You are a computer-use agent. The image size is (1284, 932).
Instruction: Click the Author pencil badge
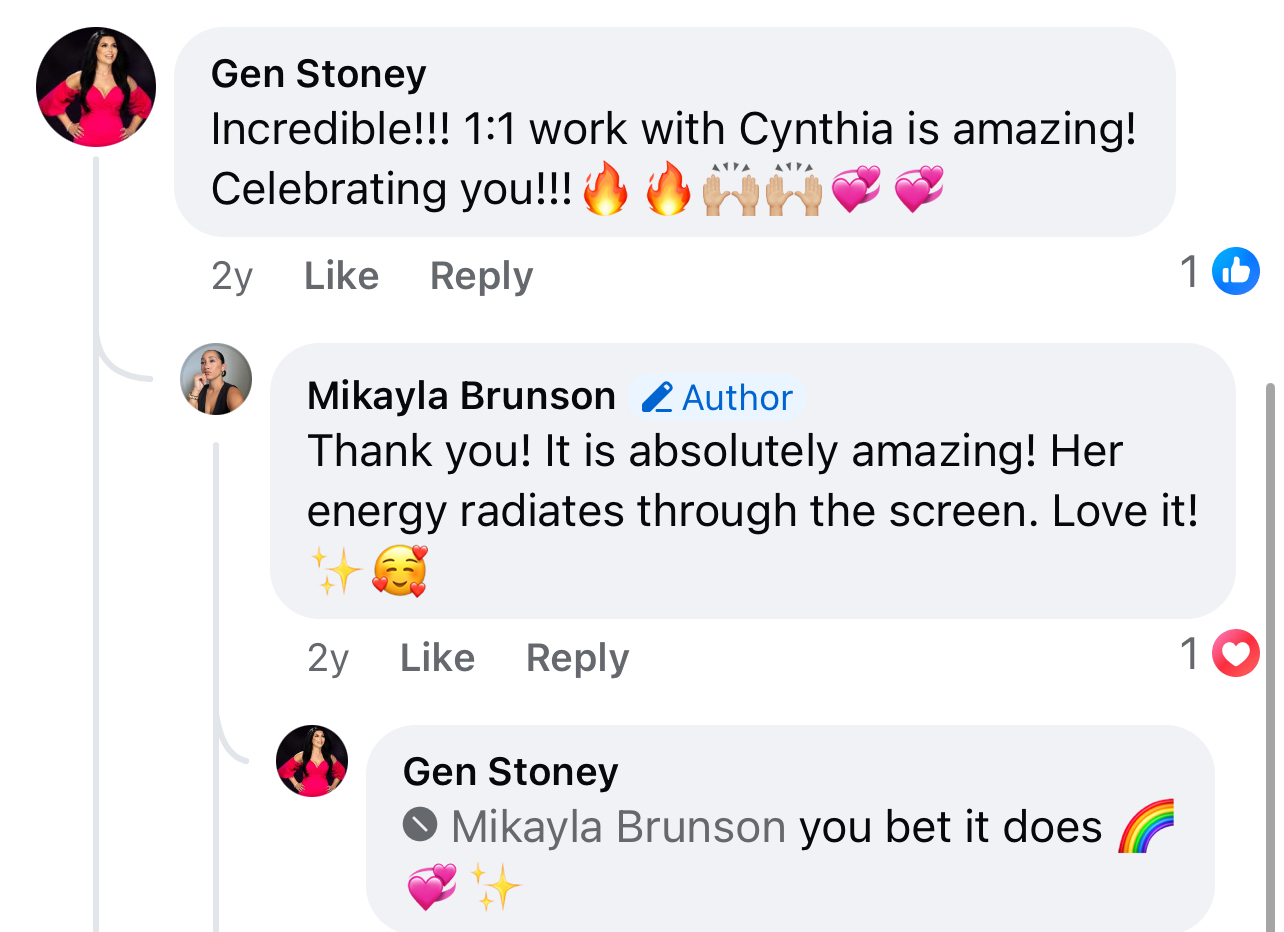717,397
